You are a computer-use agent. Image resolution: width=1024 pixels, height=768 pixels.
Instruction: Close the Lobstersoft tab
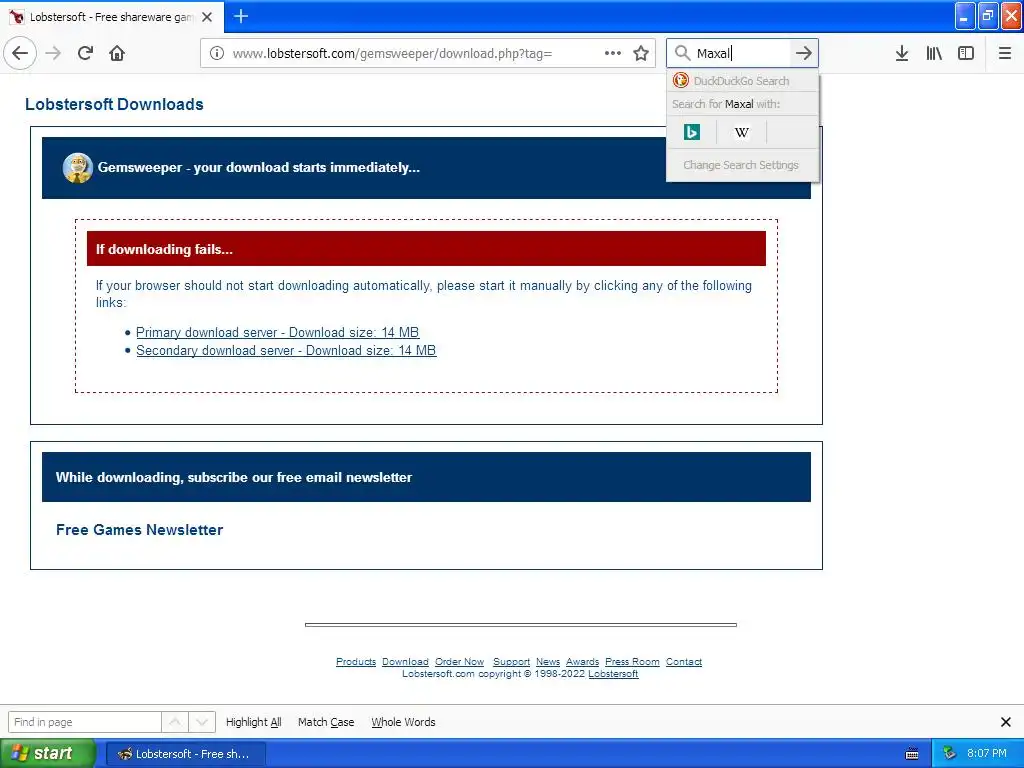tap(207, 17)
